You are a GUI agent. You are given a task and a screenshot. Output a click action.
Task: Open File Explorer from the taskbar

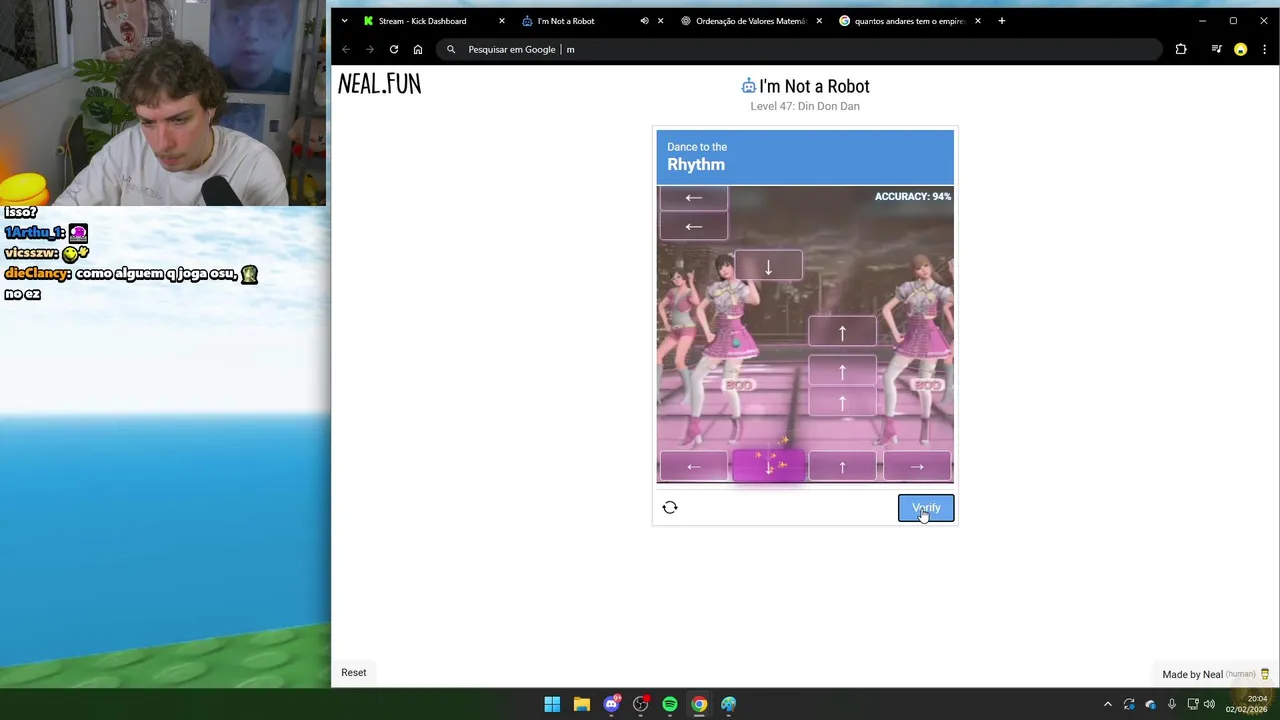coord(581,704)
